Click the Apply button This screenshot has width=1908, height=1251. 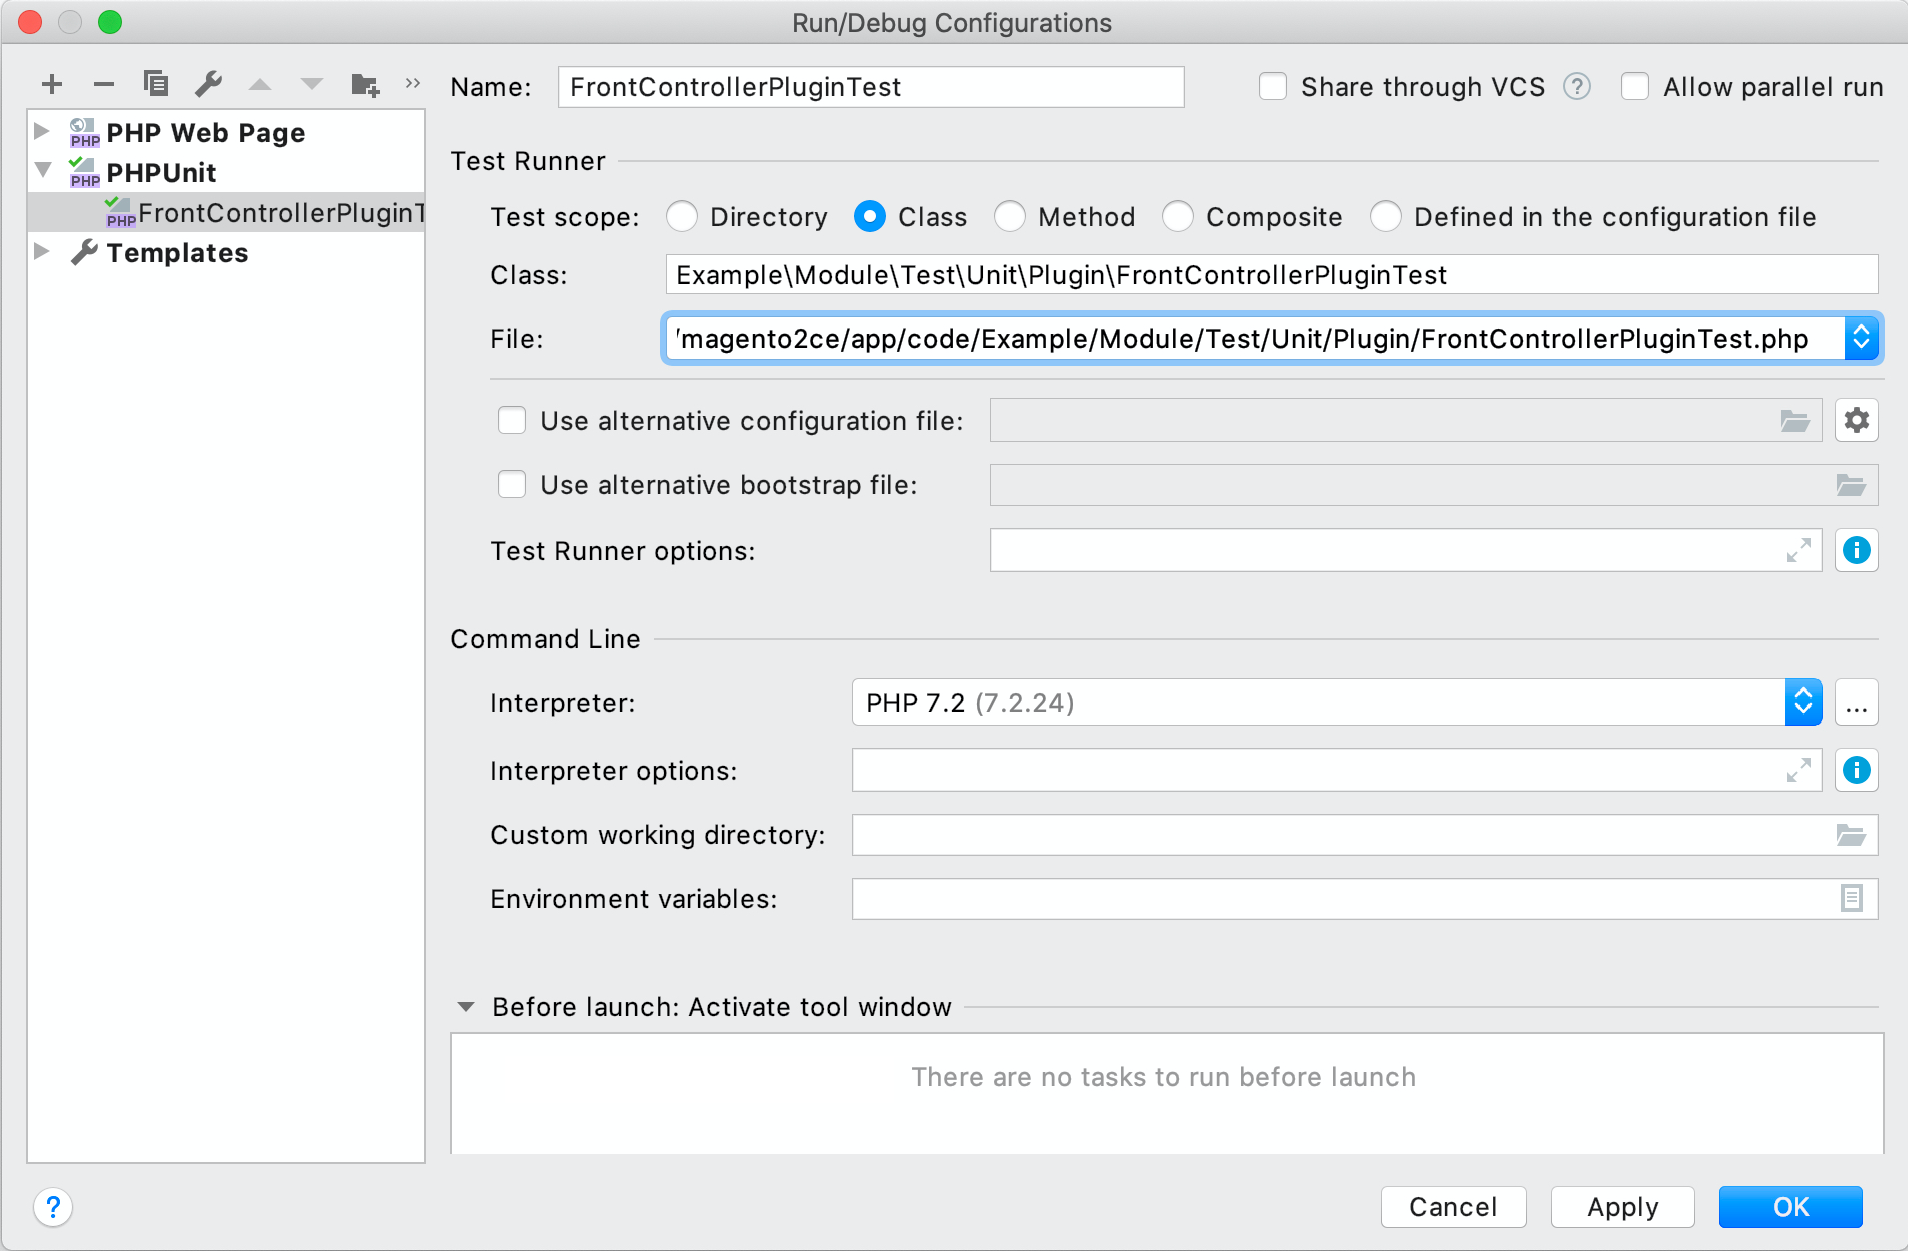pos(1622,1207)
